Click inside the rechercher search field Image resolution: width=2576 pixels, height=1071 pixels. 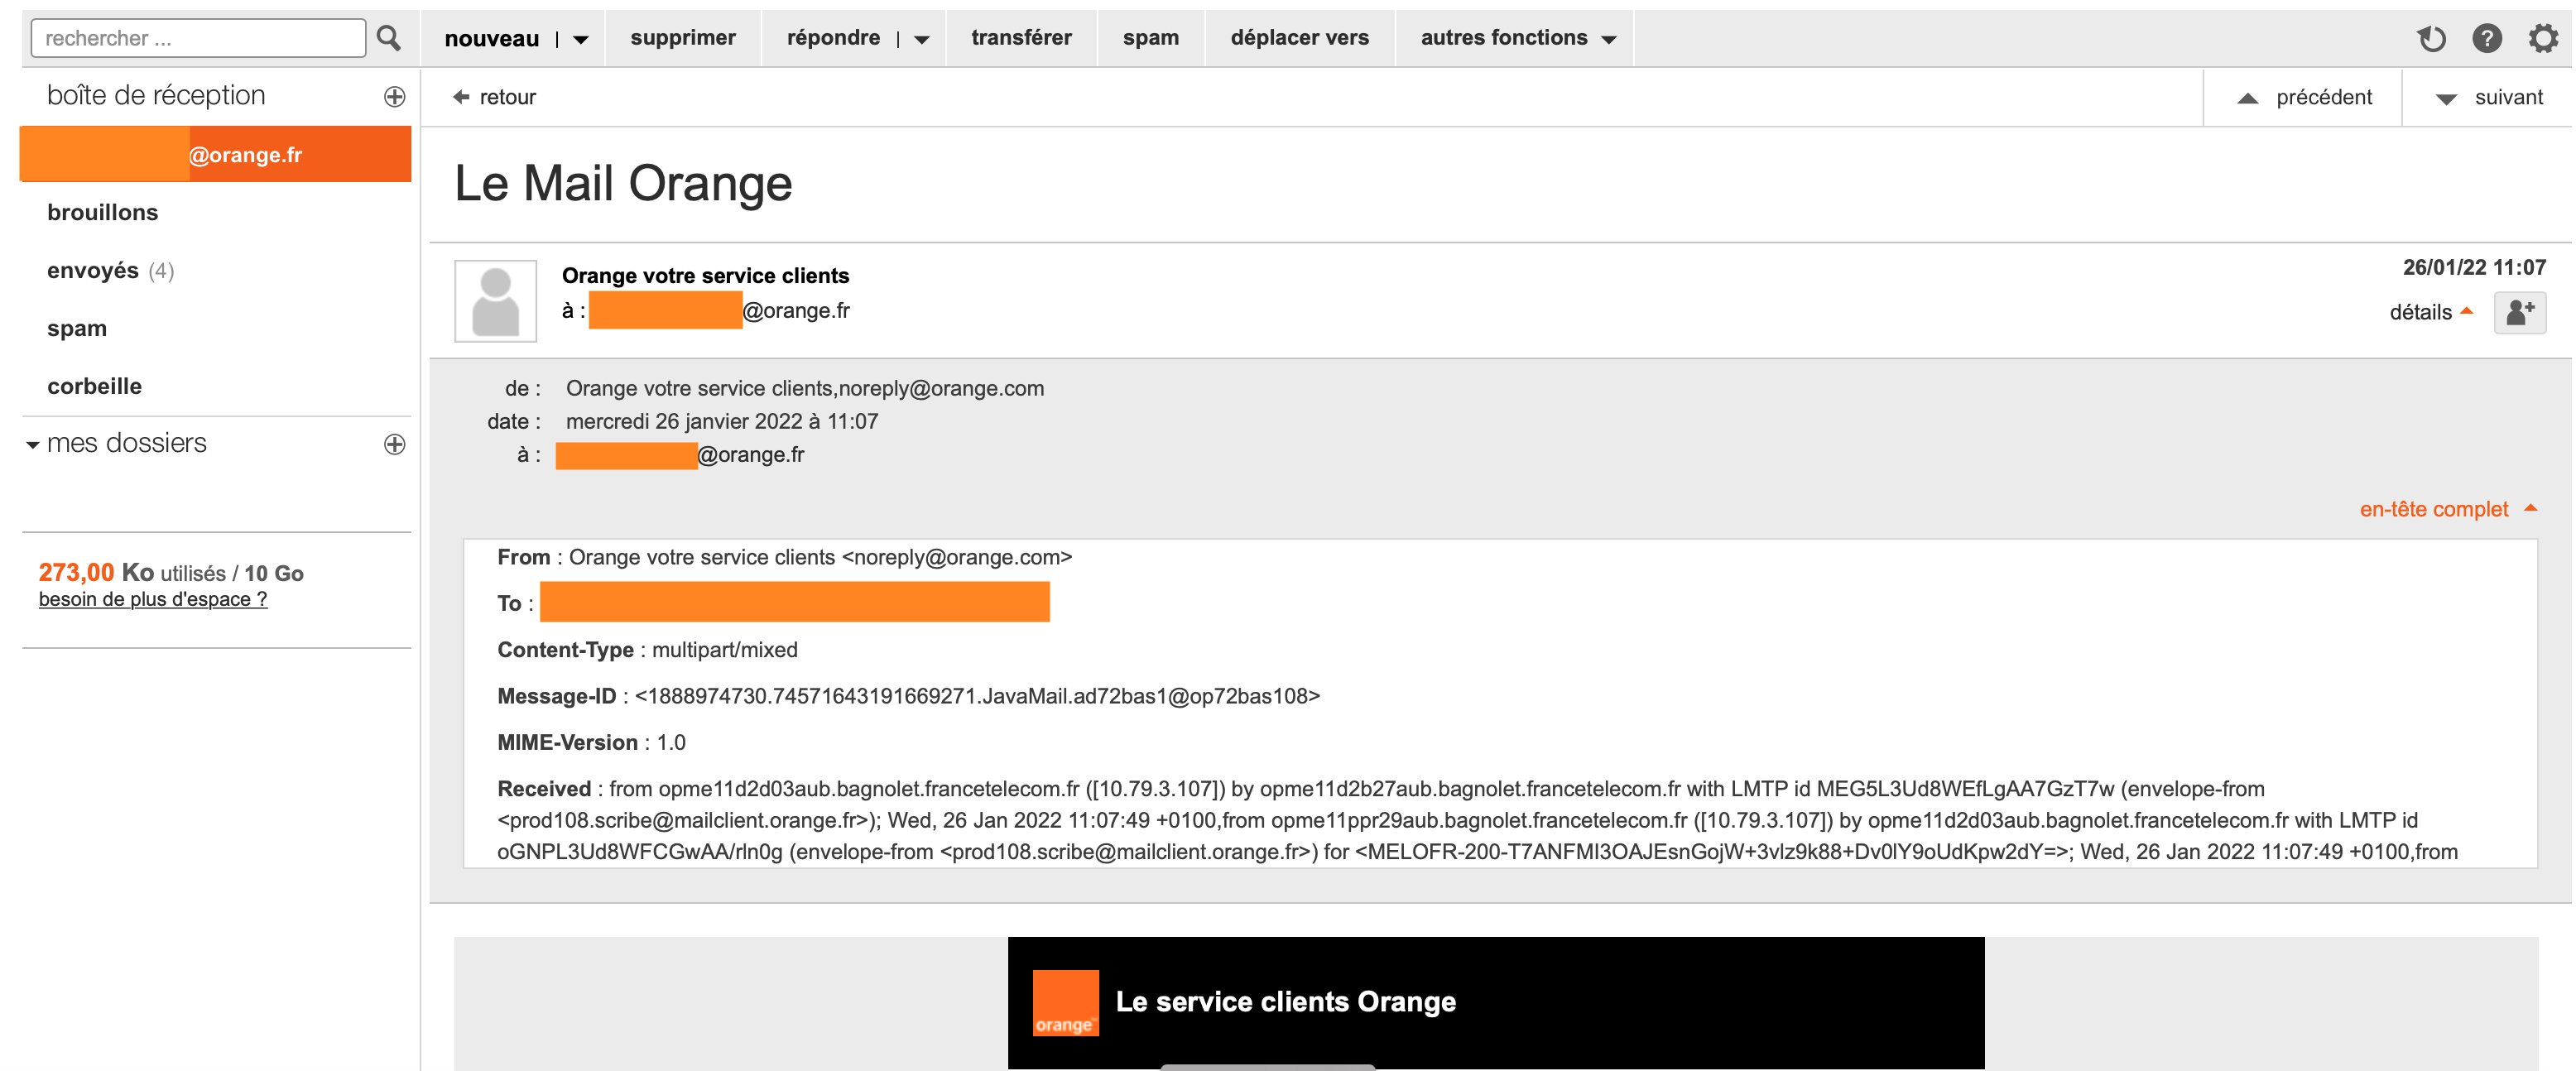tap(195, 38)
